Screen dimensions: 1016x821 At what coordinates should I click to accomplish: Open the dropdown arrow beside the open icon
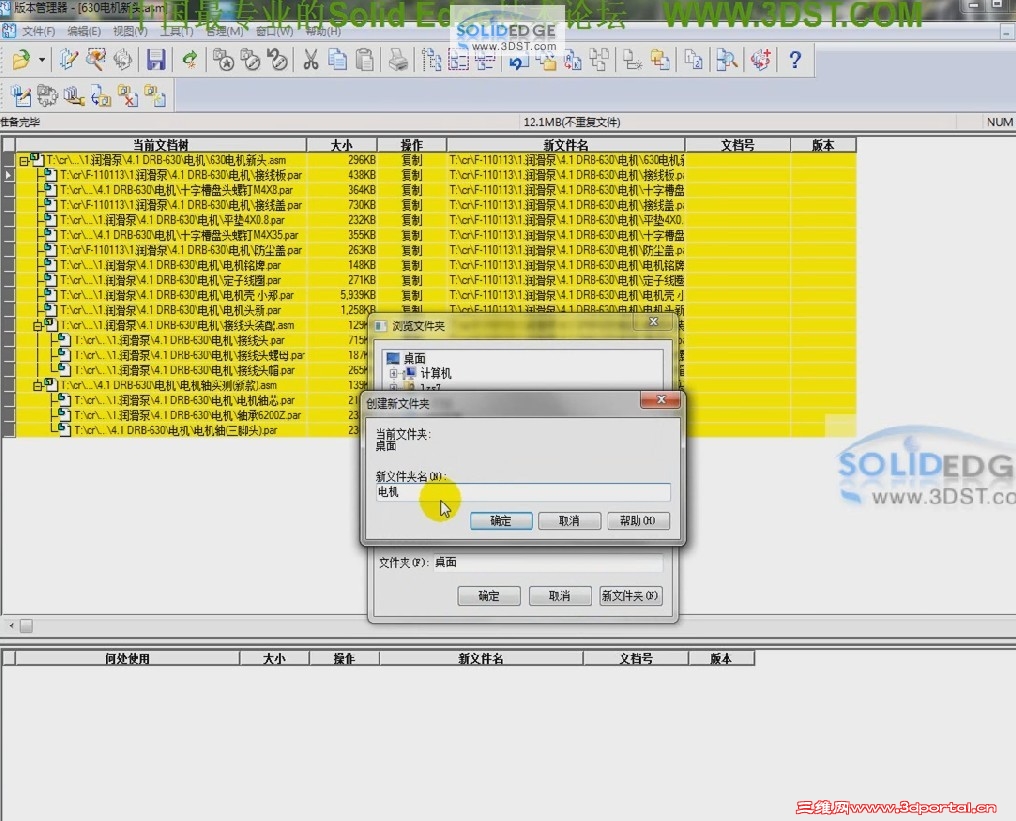pos(42,60)
